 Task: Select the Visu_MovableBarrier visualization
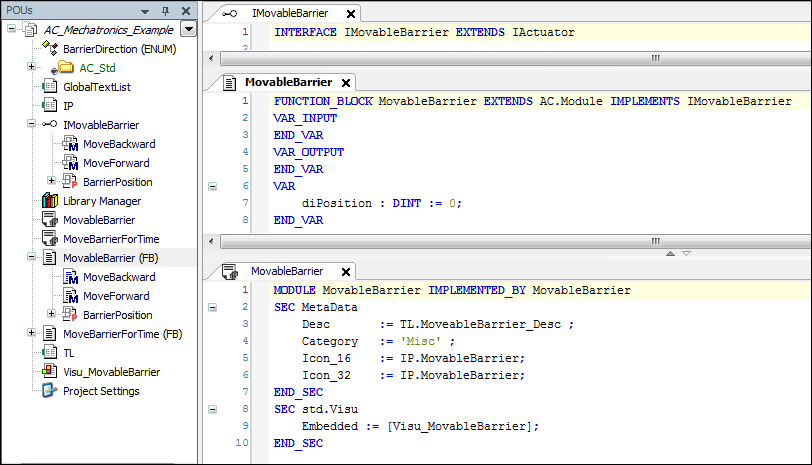111,372
